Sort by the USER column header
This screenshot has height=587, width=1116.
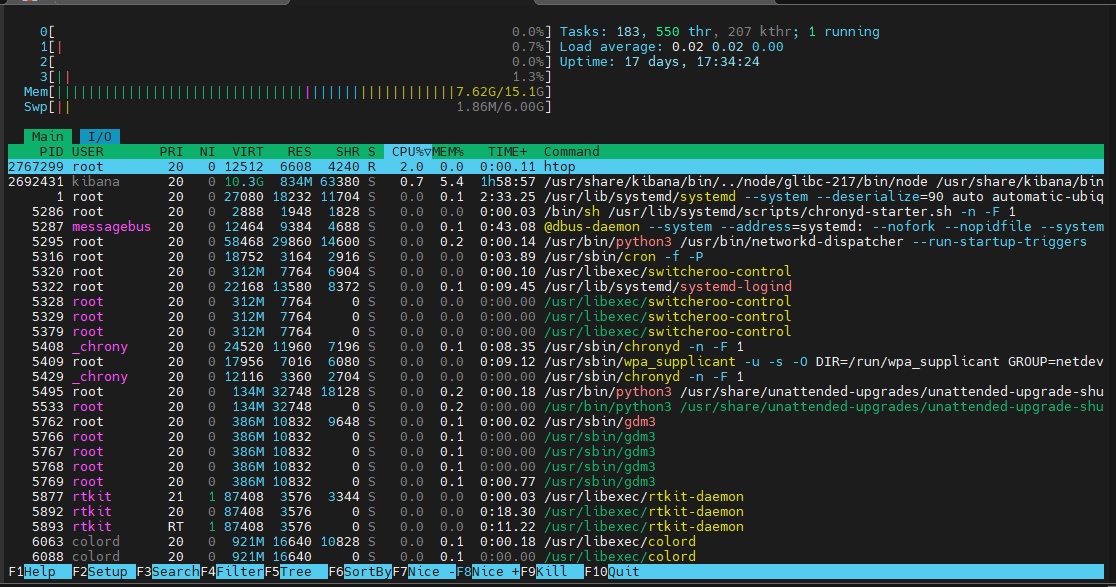point(88,152)
